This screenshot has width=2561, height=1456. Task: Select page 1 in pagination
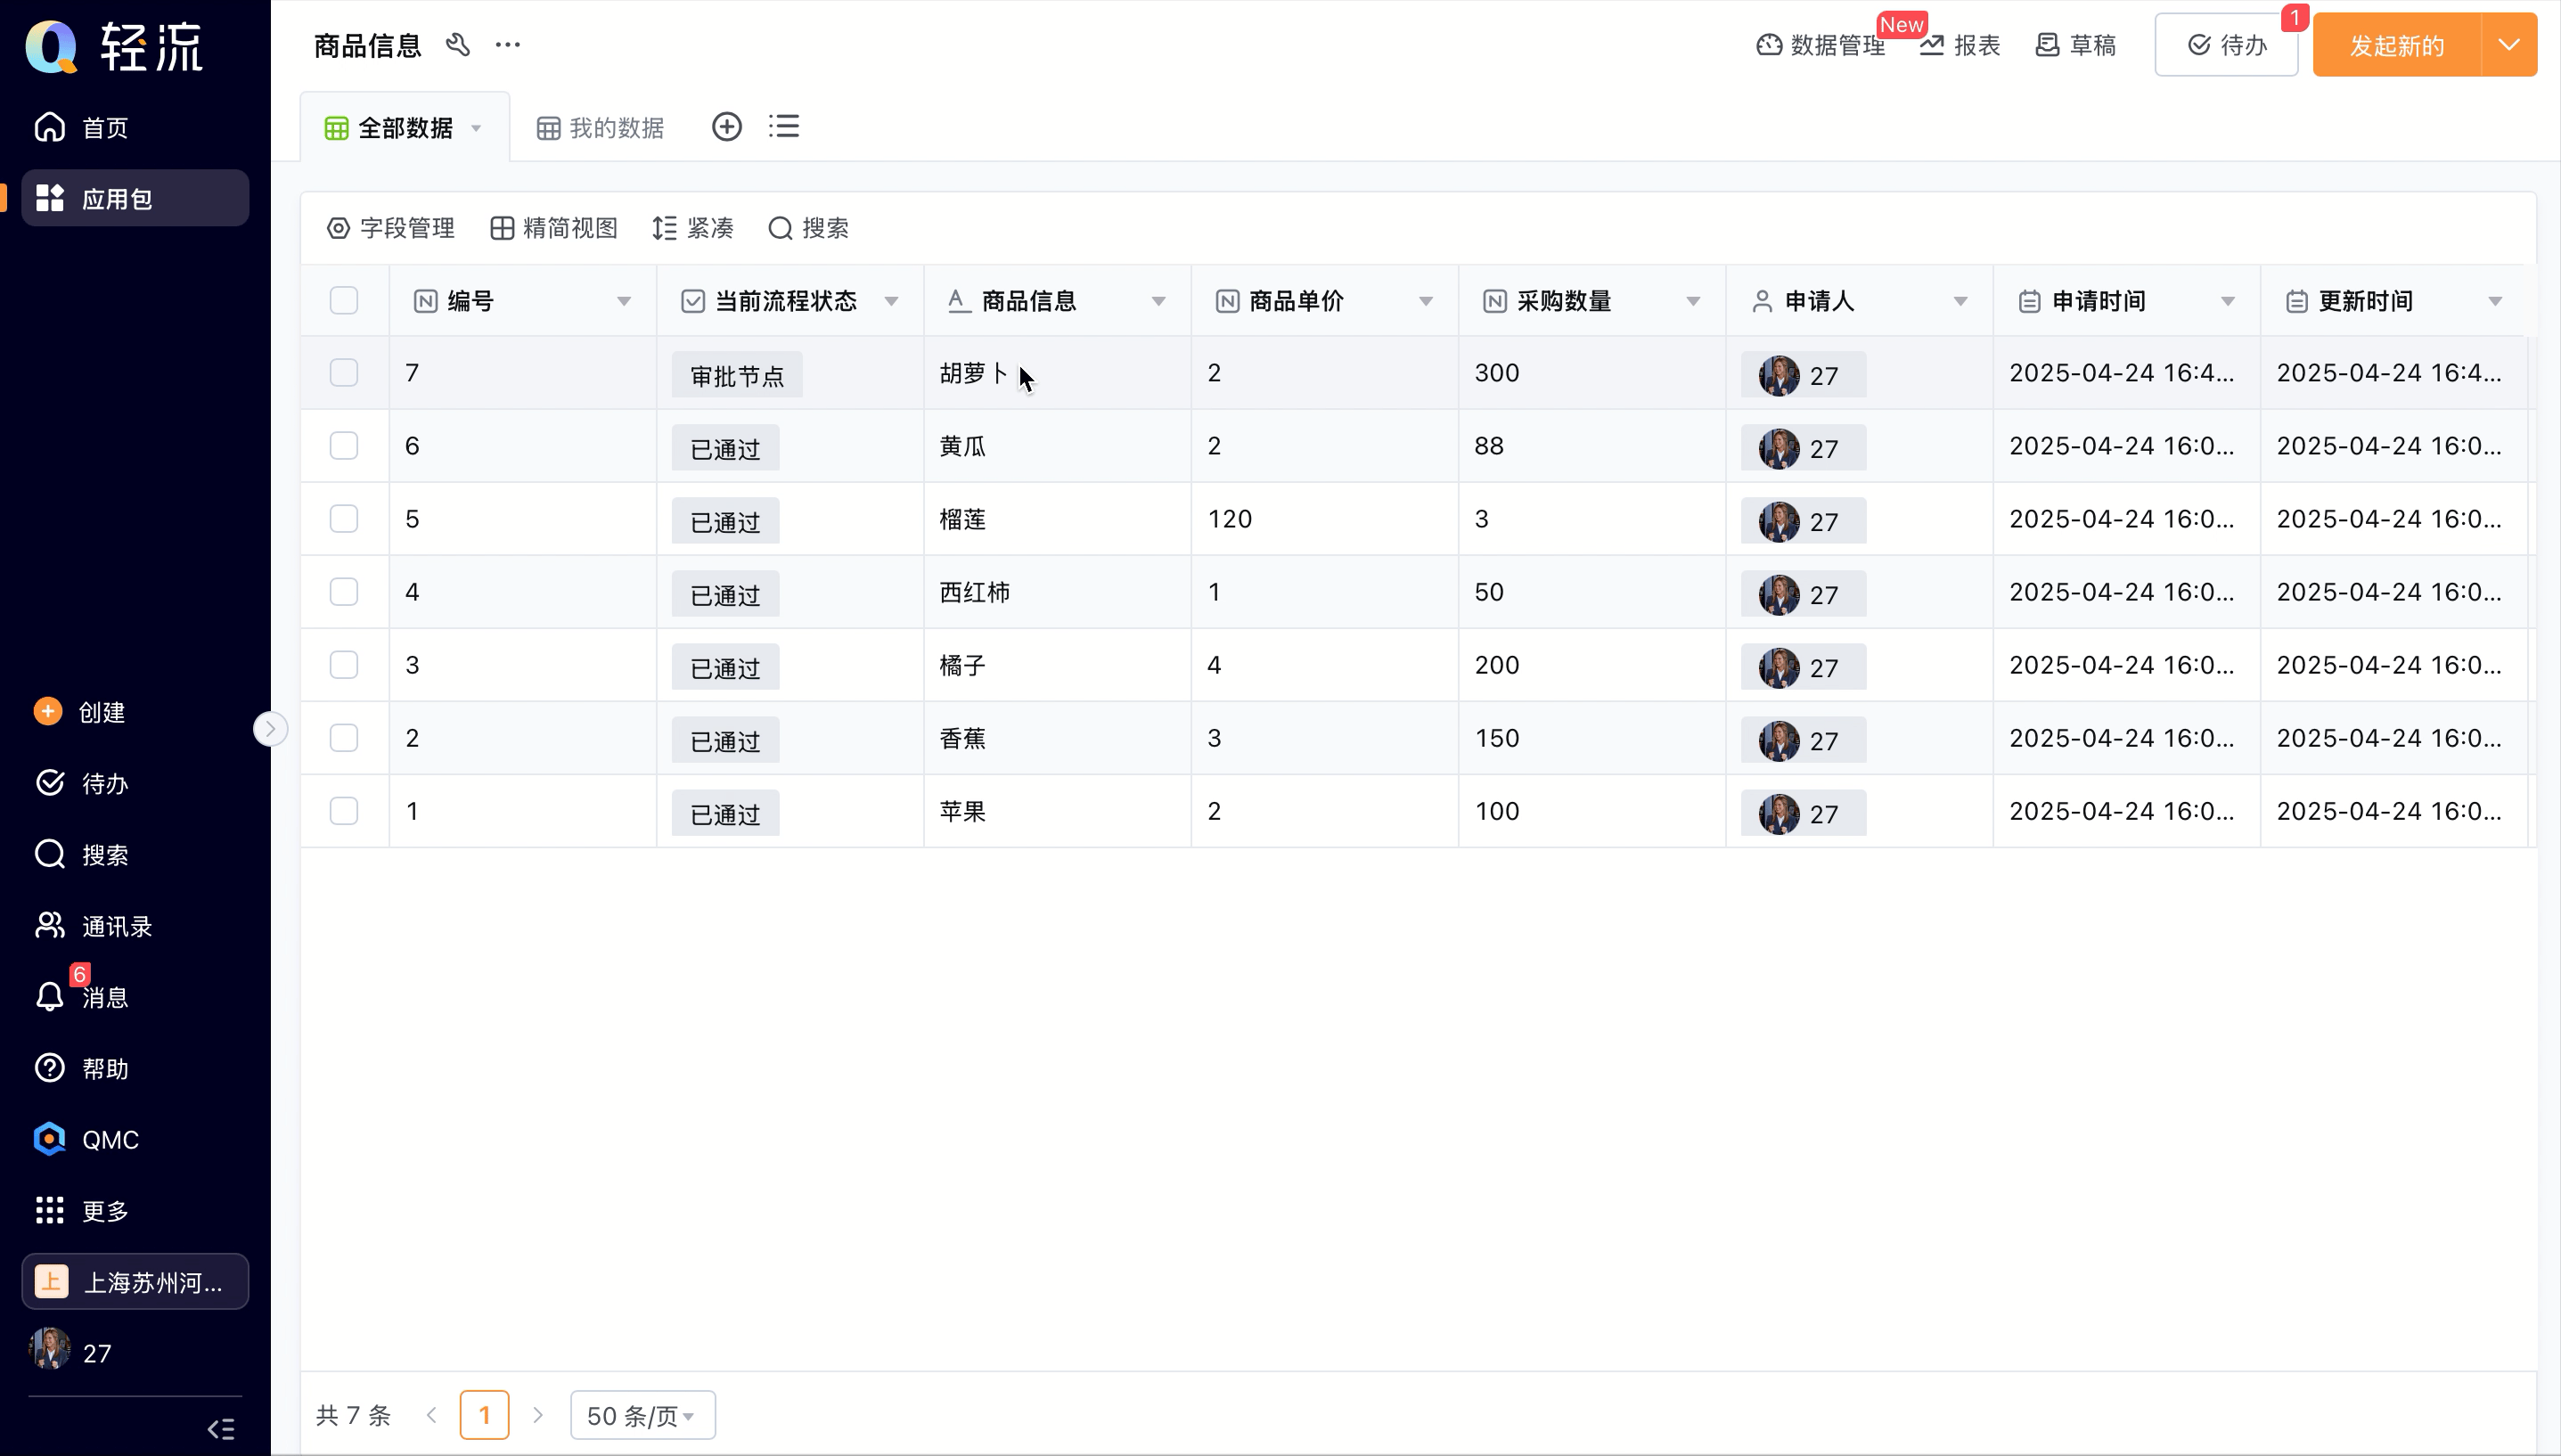click(x=485, y=1415)
